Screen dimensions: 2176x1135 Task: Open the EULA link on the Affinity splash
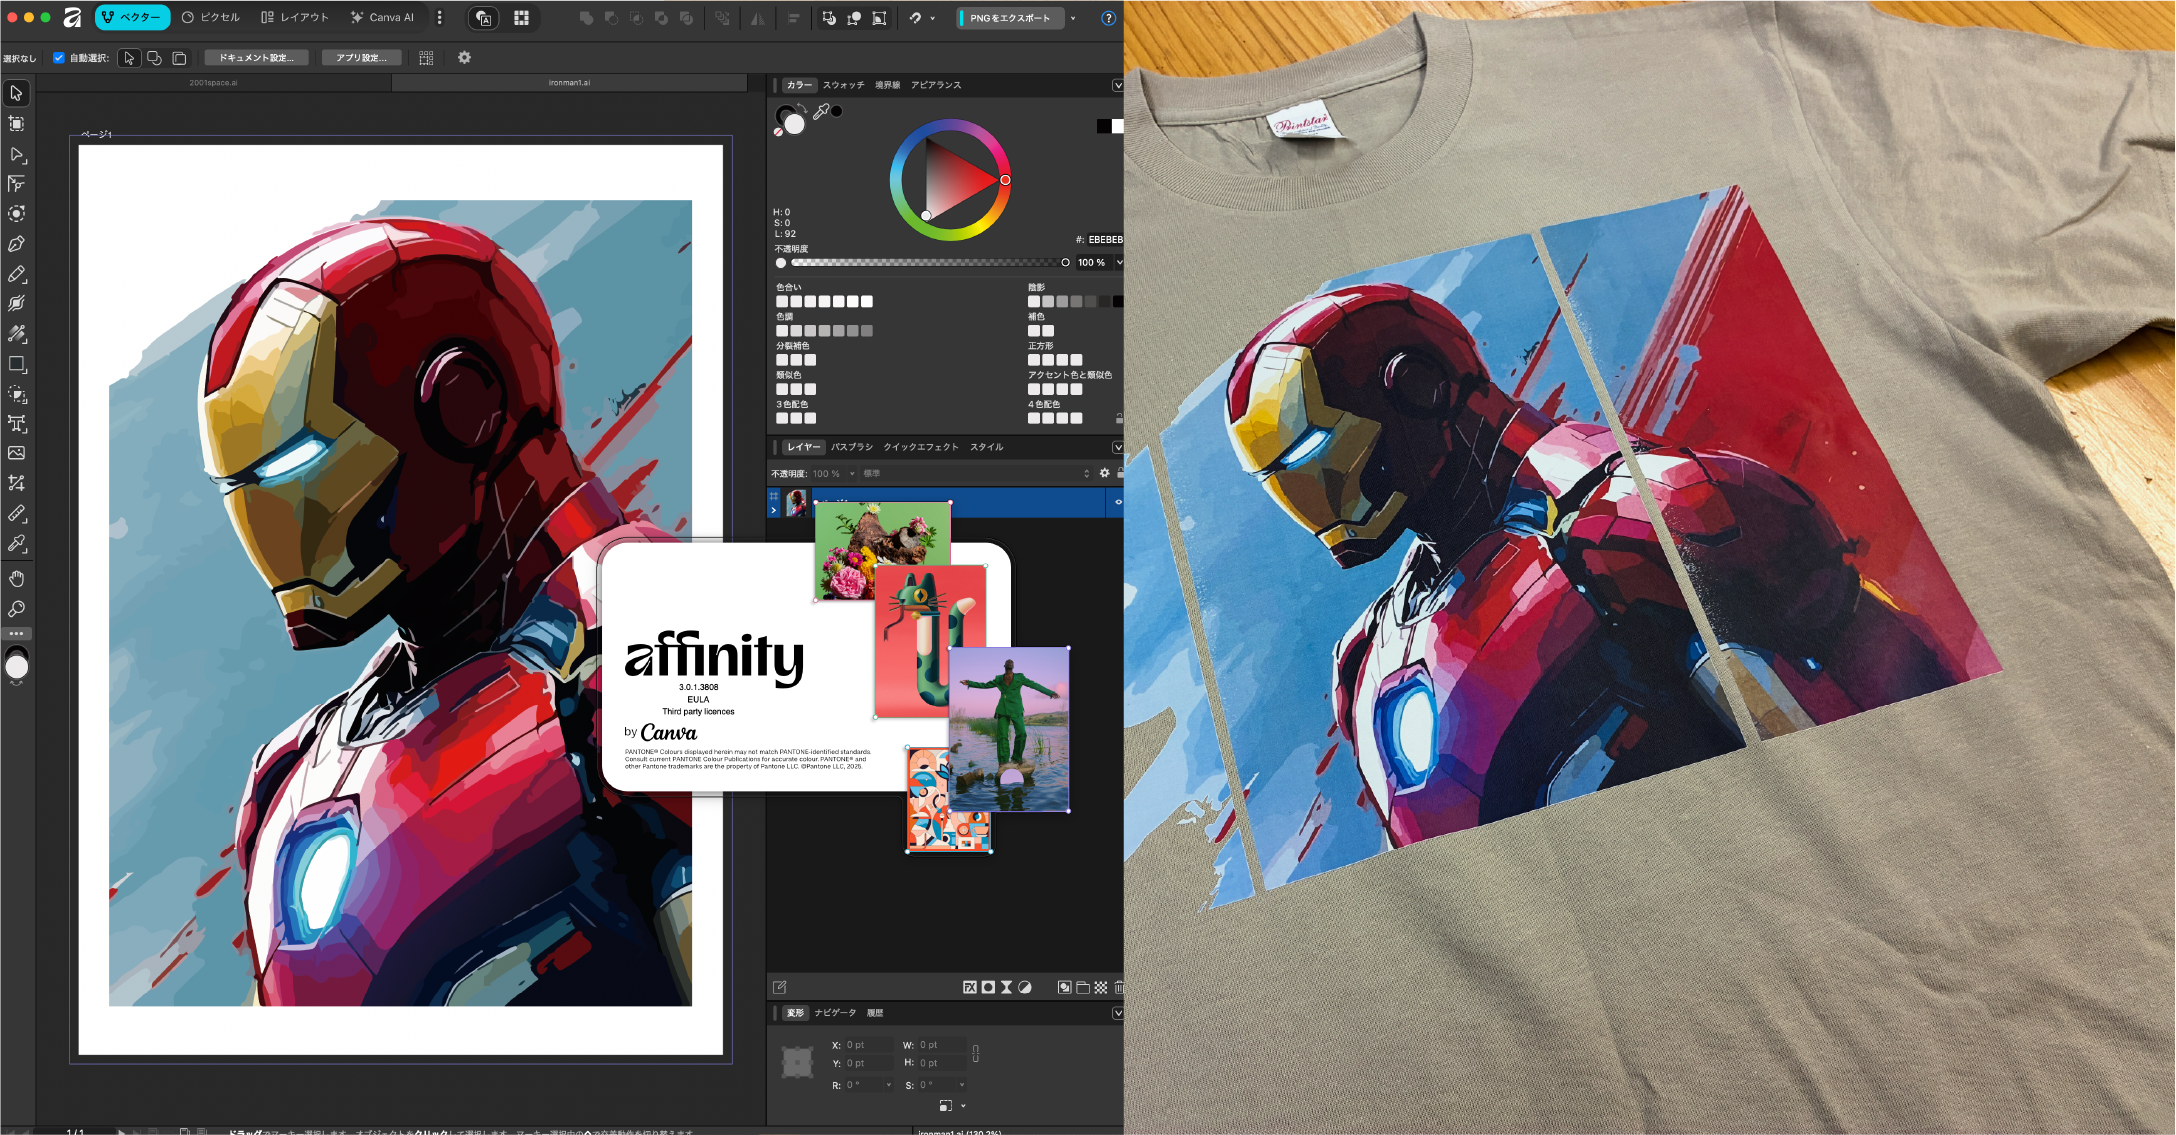698,700
